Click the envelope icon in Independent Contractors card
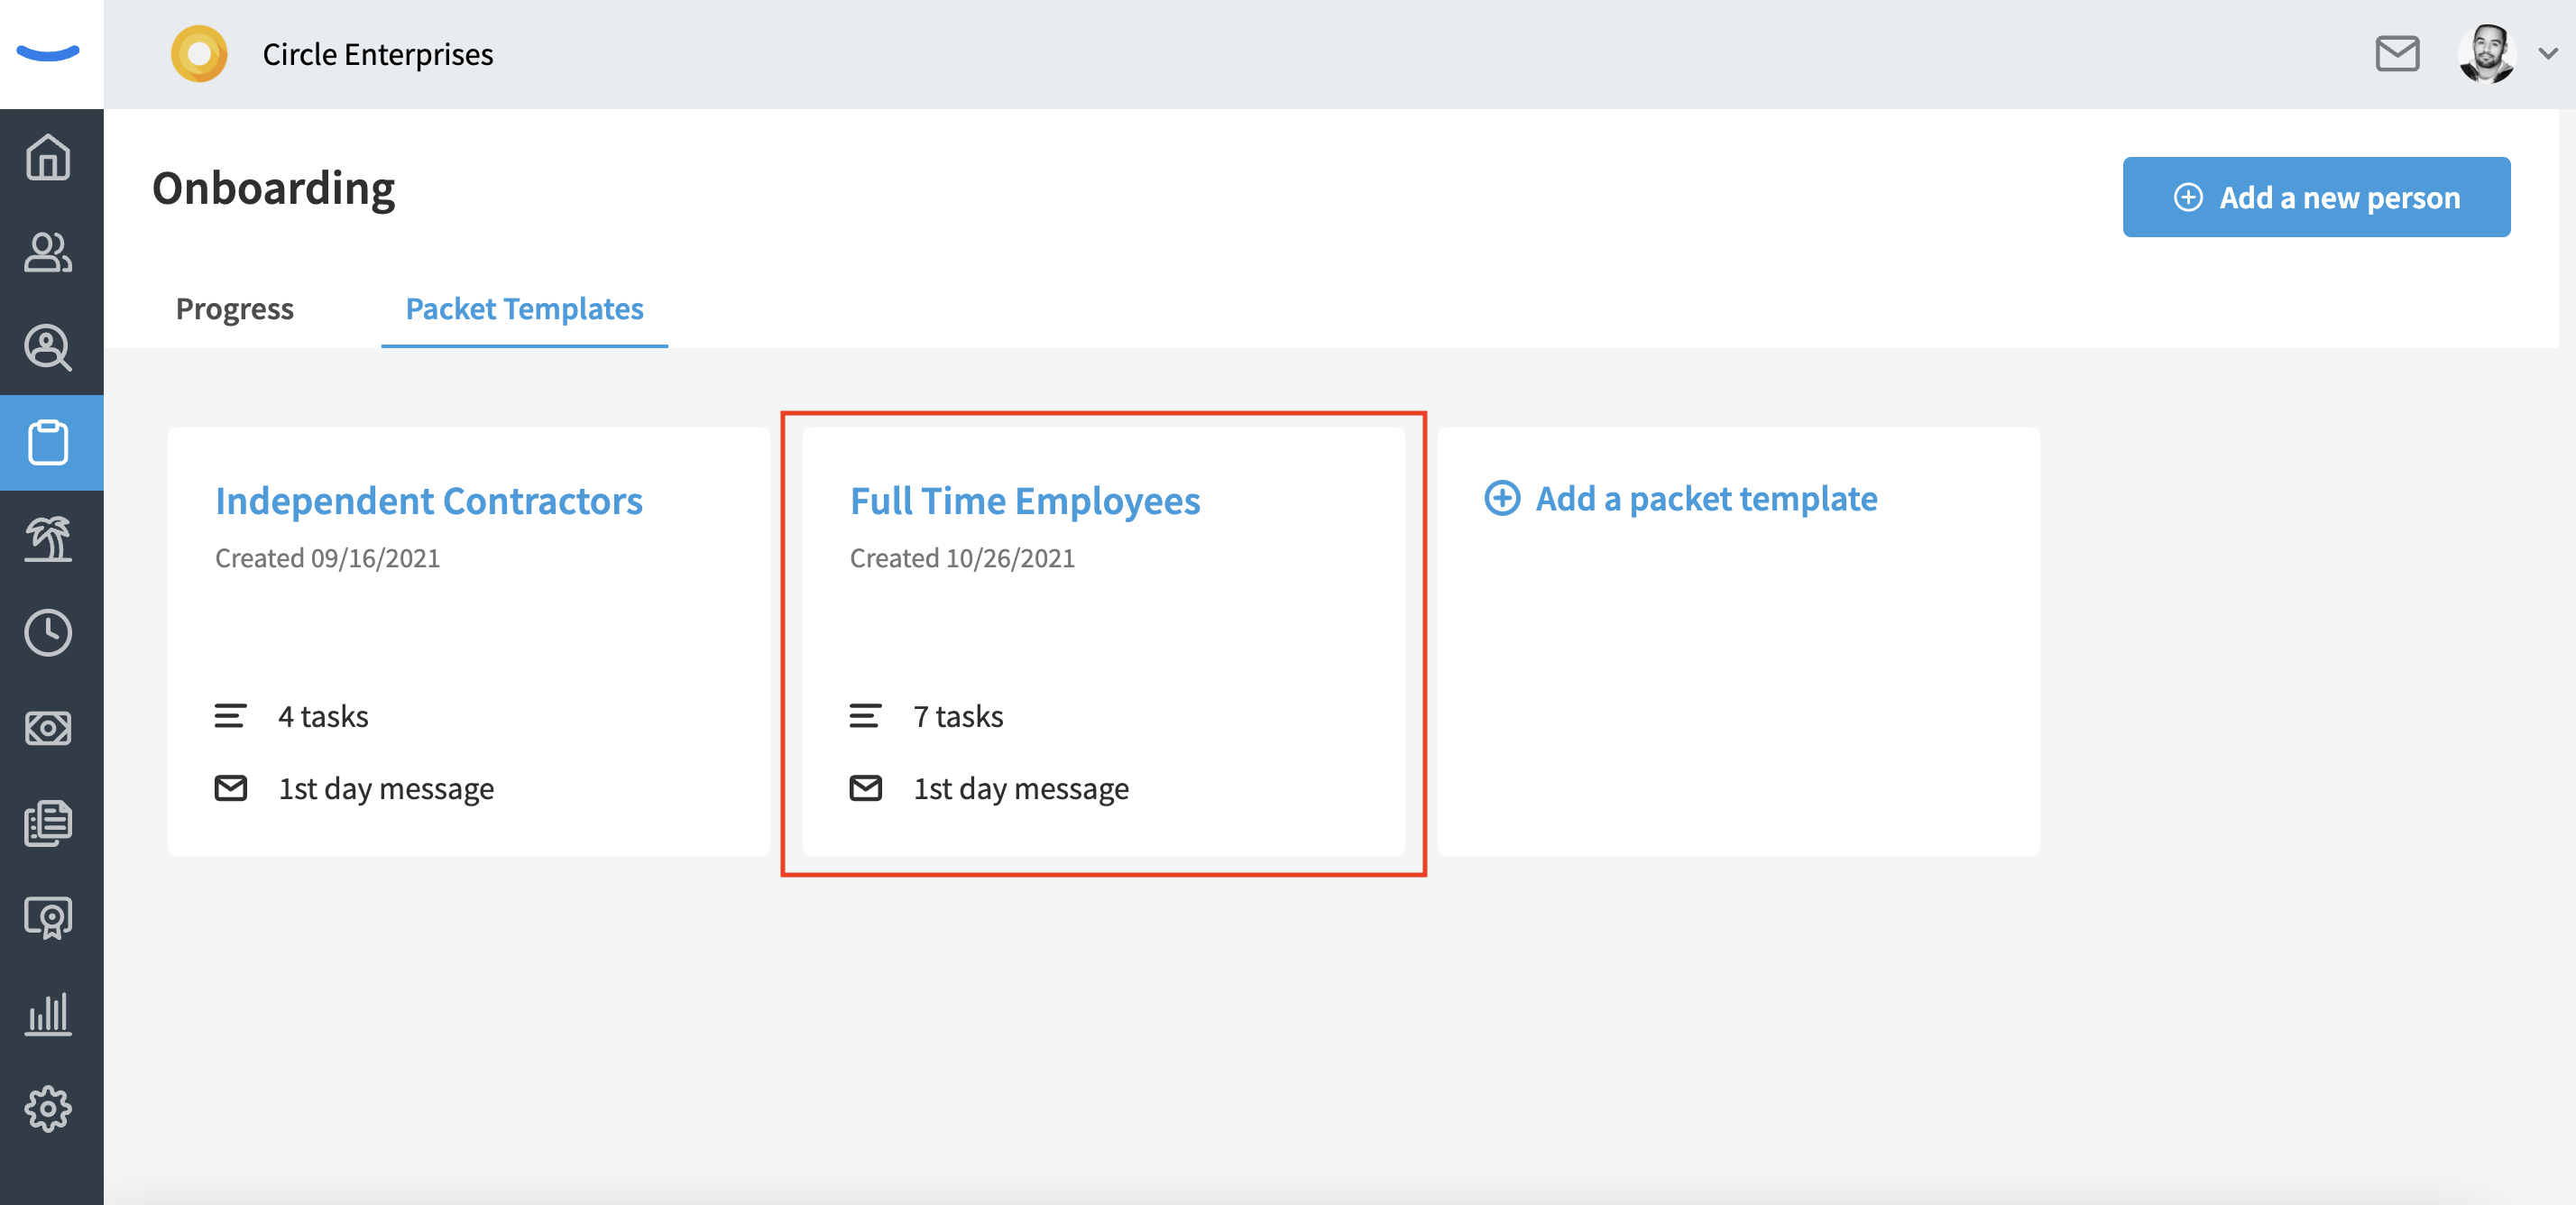 pos(231,788)
